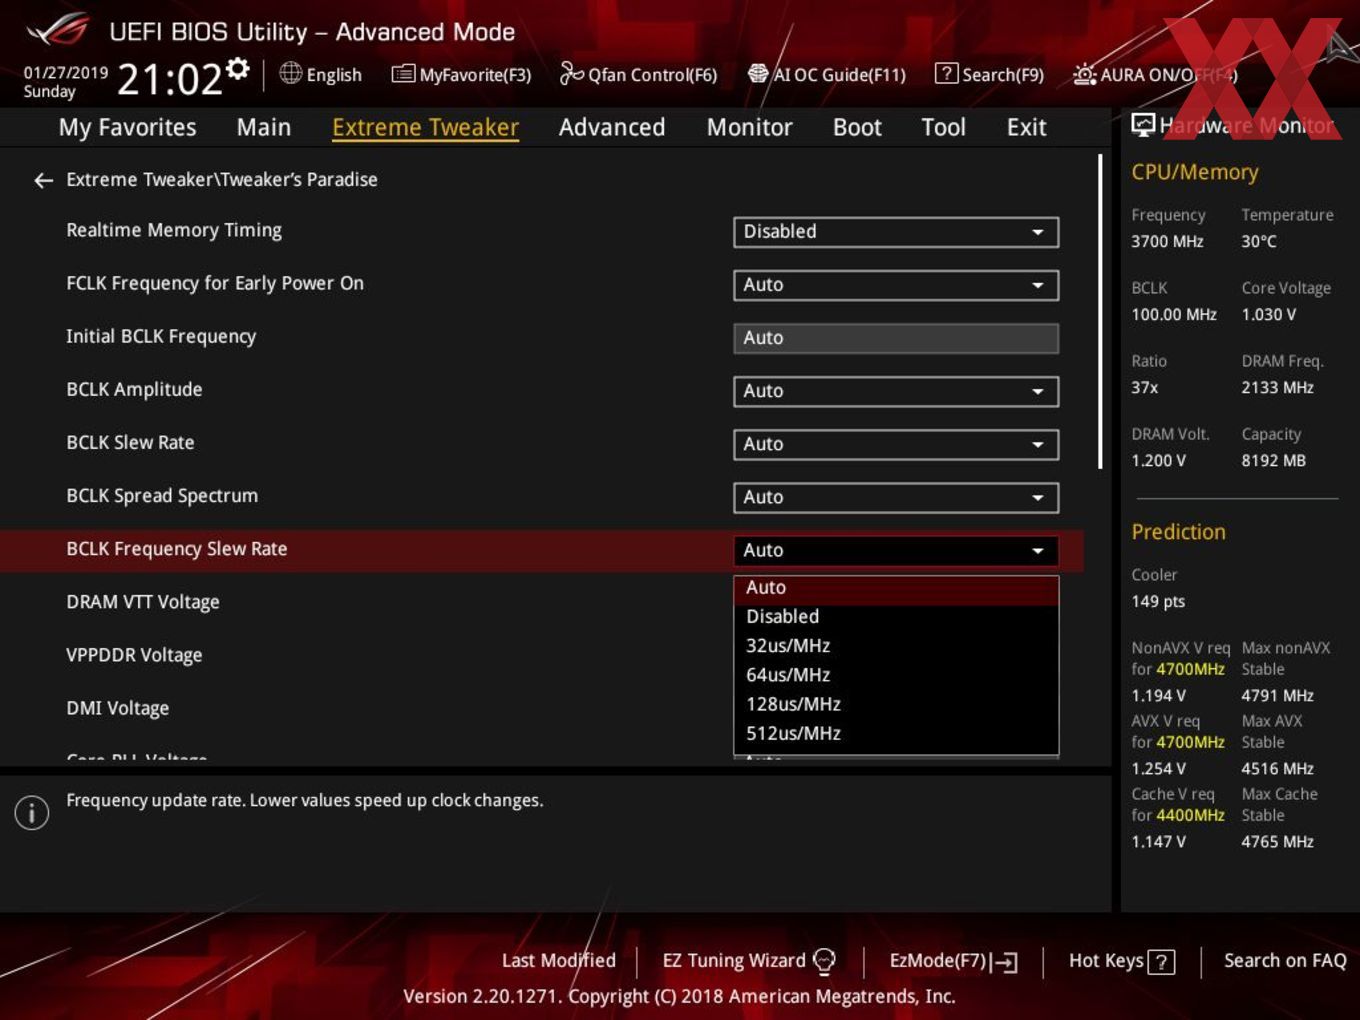The width and height of the screenshot is (1360, 1020).
Task: Click the Search(F9) question mark icon
Action: coord(945,73)
